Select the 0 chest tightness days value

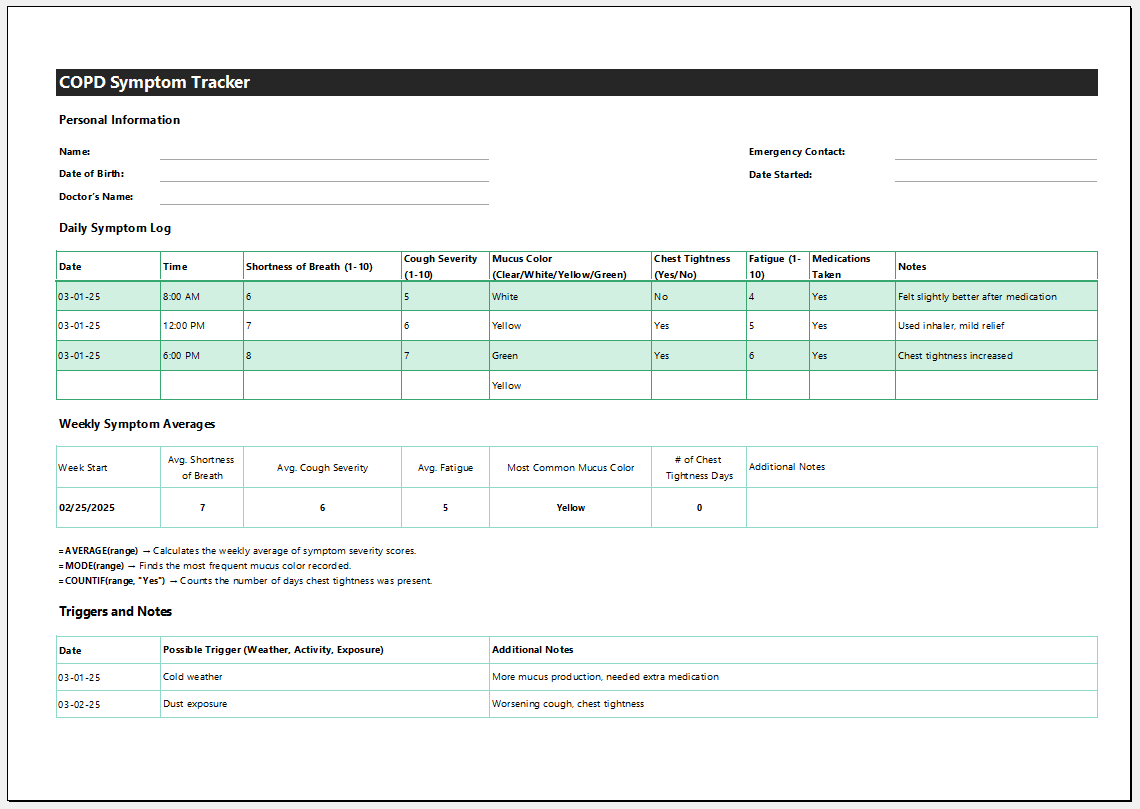click(x=699, y=507)
